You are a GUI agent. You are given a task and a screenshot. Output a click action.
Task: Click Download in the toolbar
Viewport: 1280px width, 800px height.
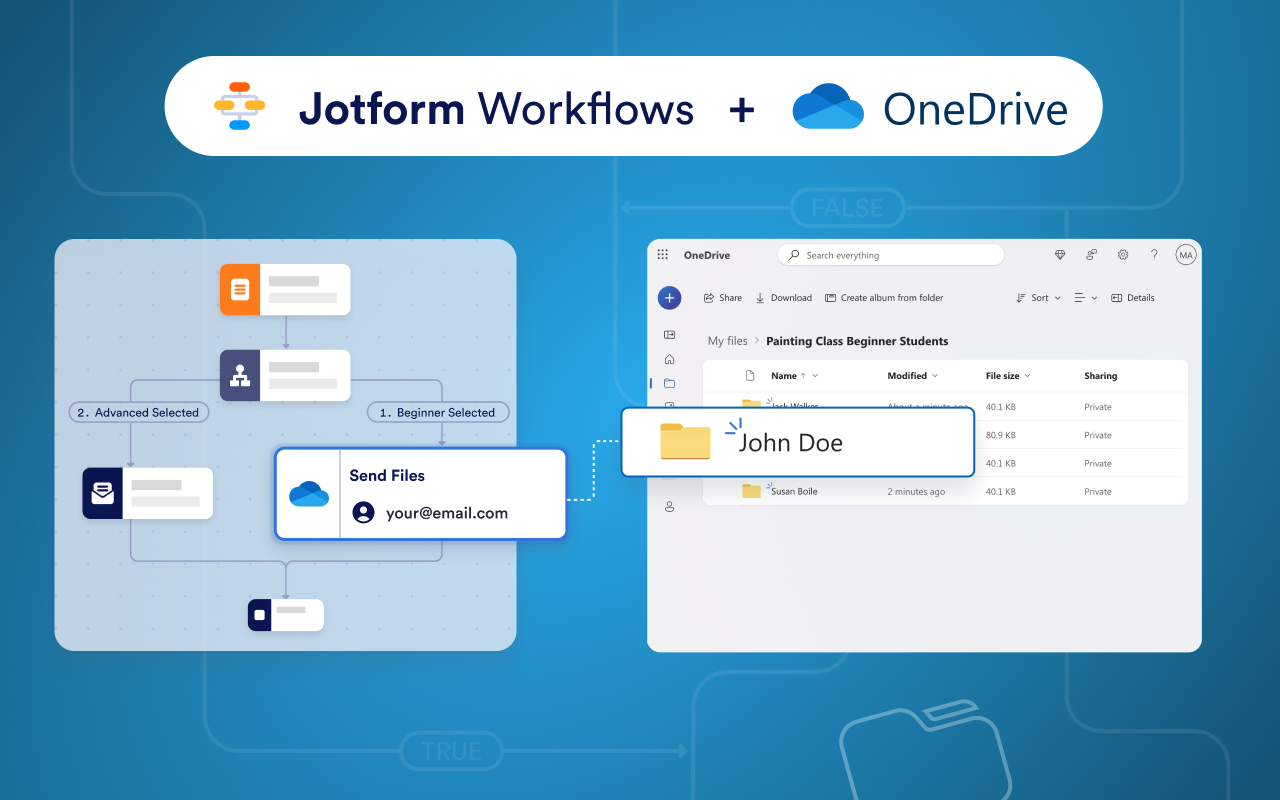pos(784,298)
